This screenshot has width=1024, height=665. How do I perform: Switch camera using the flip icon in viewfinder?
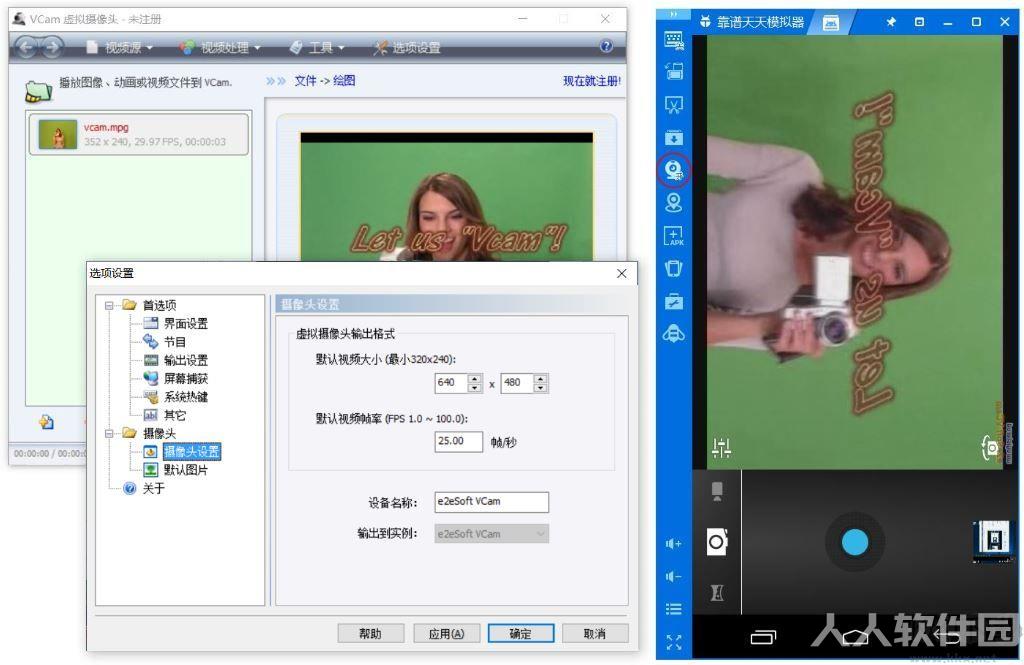tap(991, 447)
